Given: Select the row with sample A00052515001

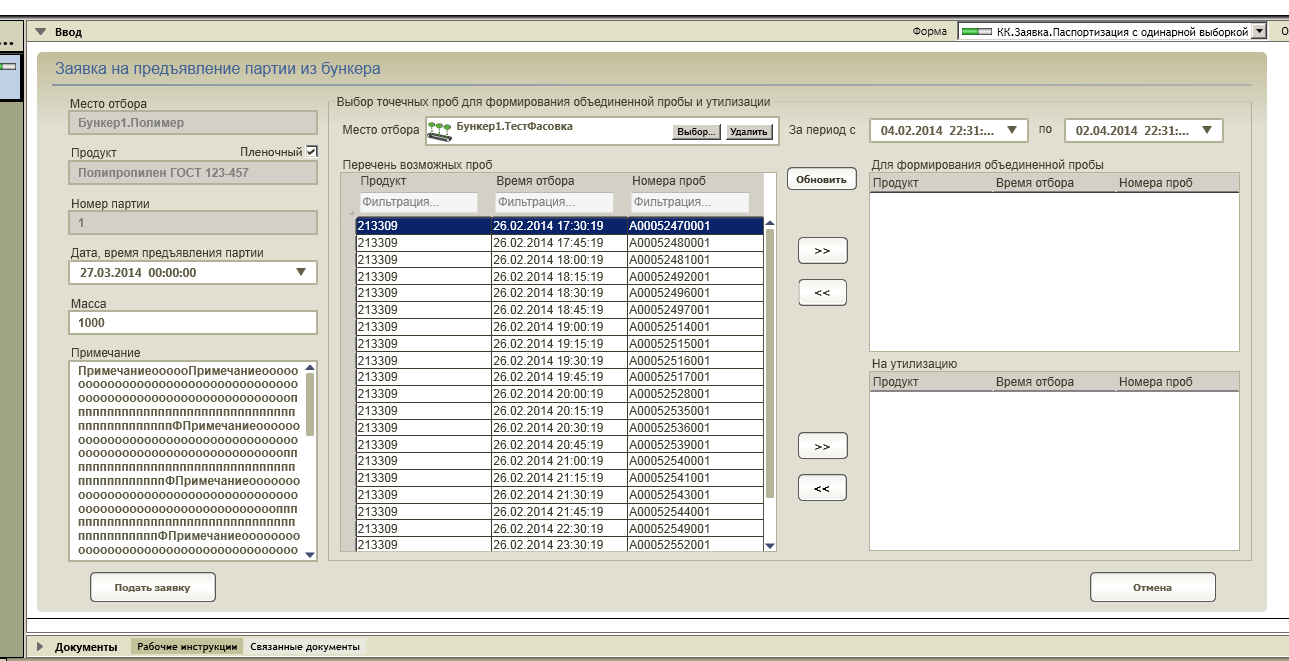Looking at the screenshot, I should [559, 344].
